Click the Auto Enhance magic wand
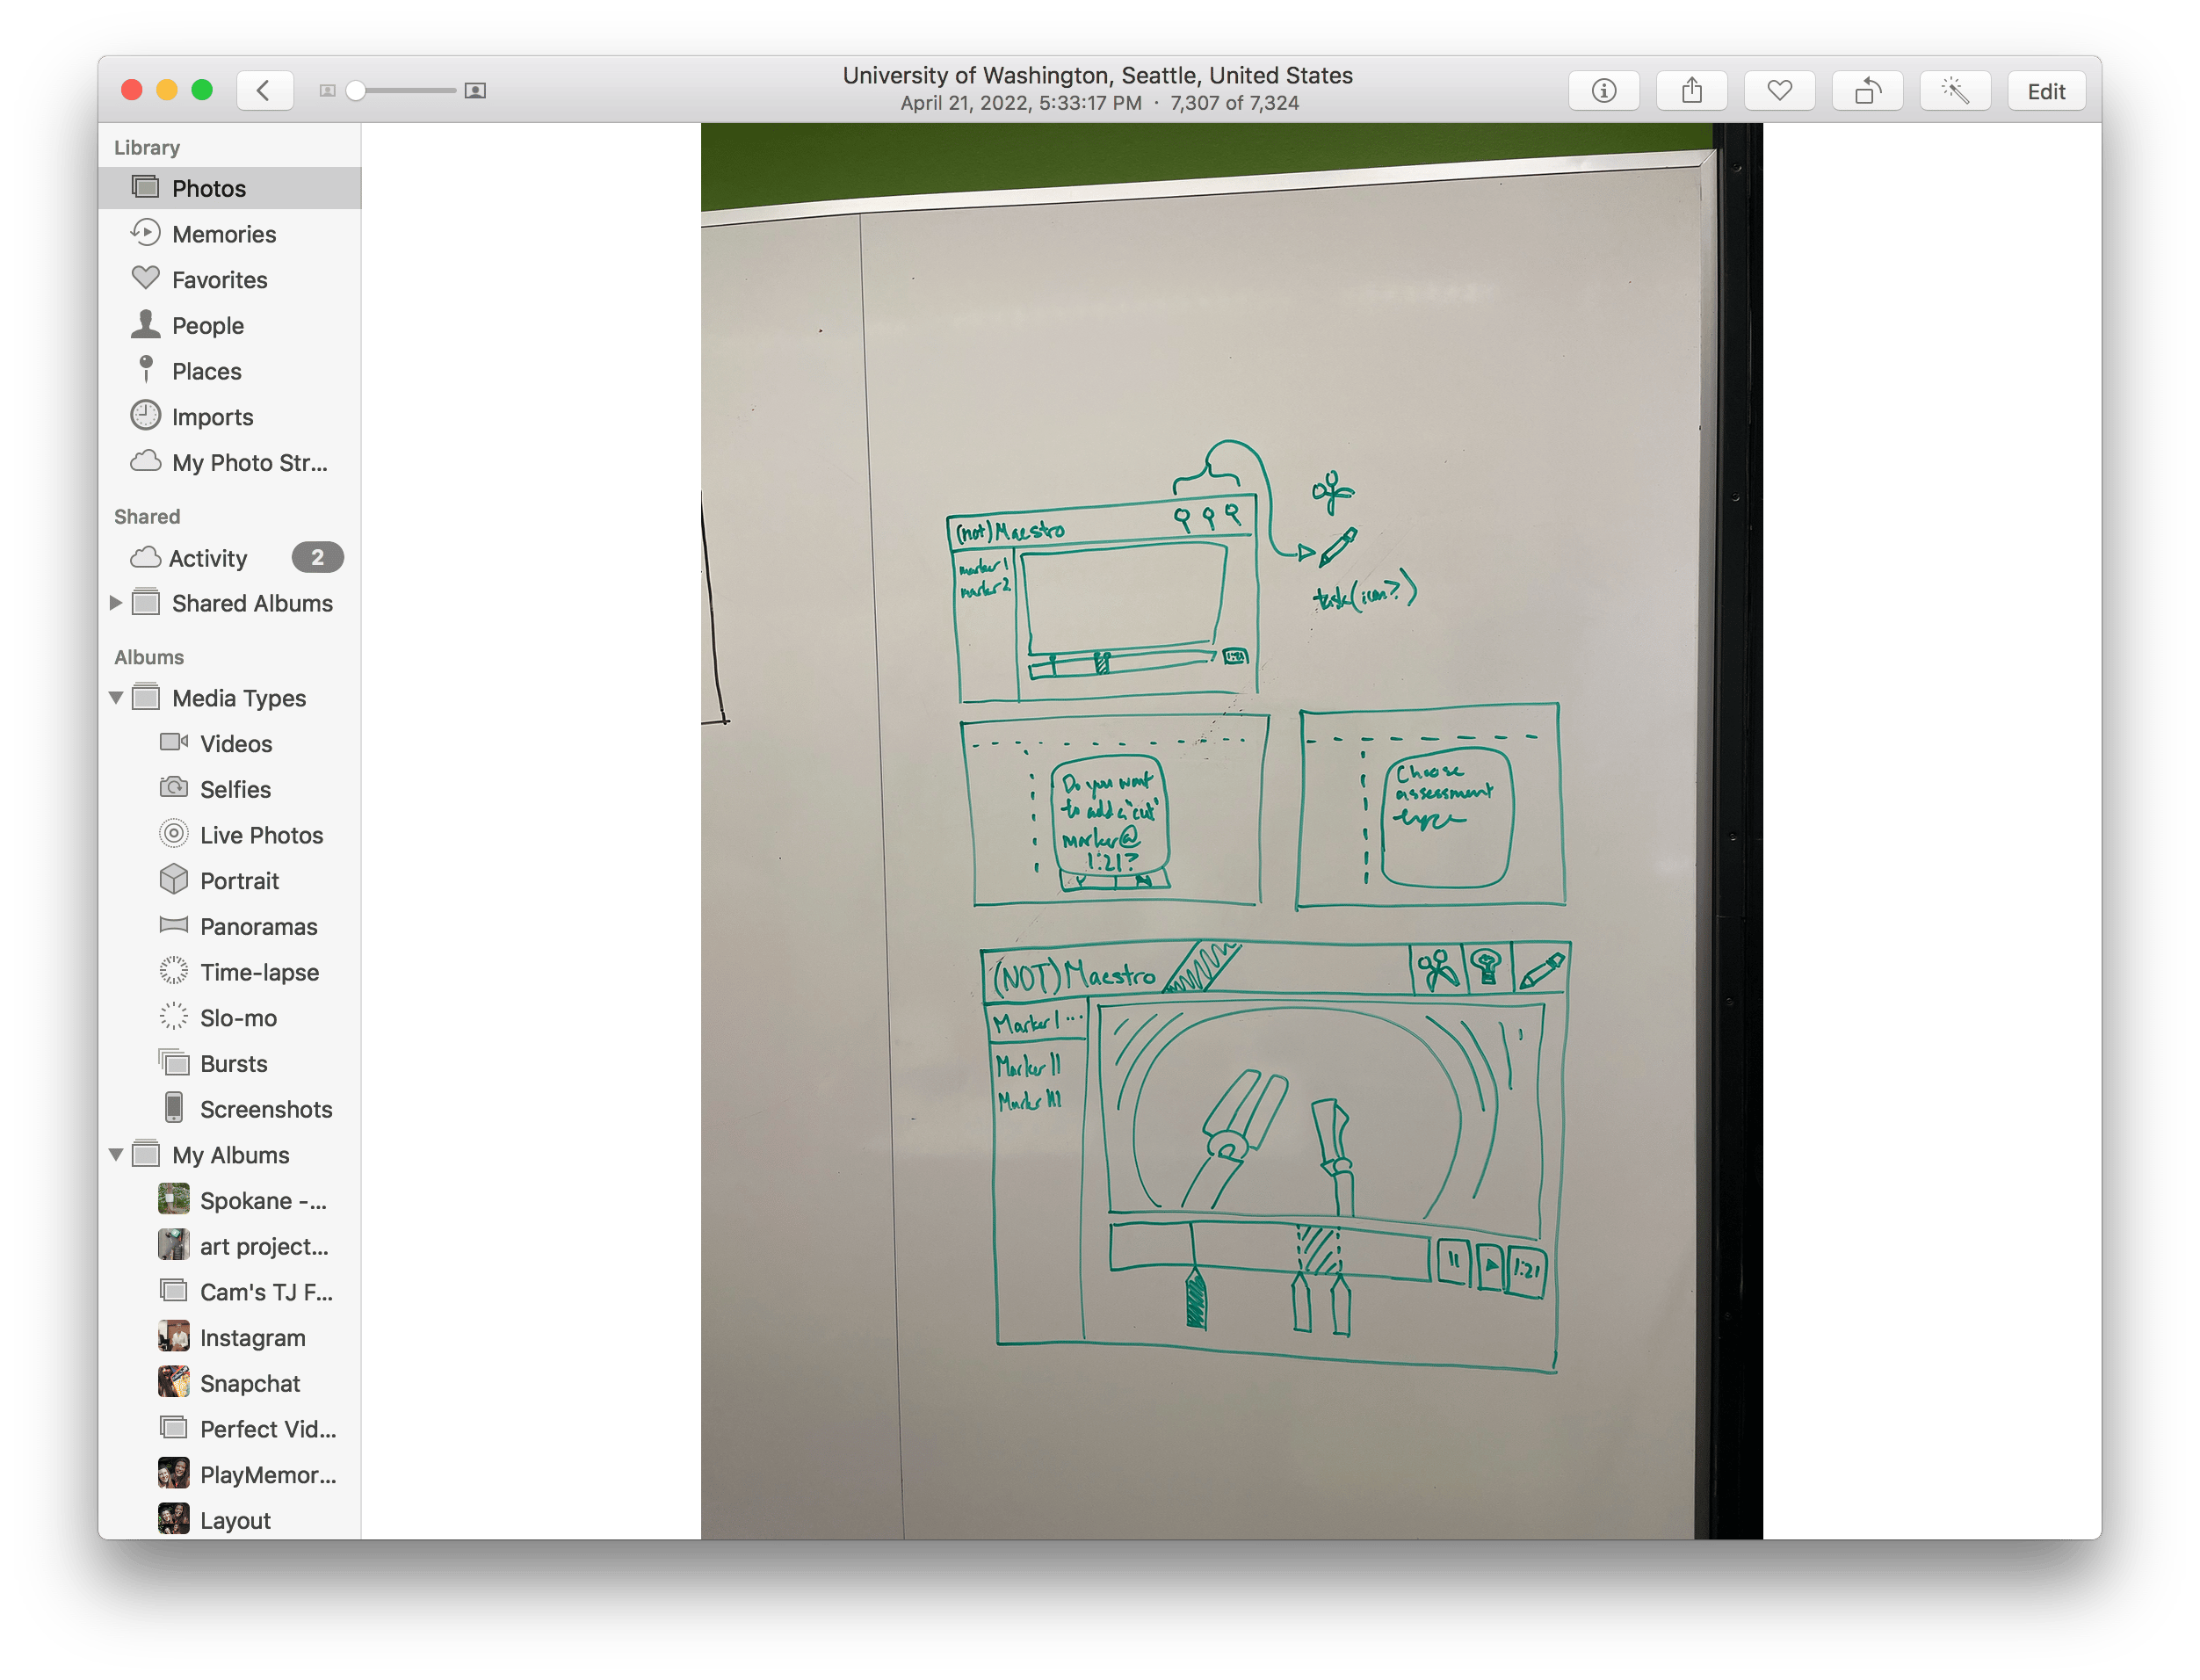 (x=1955, y=91)
